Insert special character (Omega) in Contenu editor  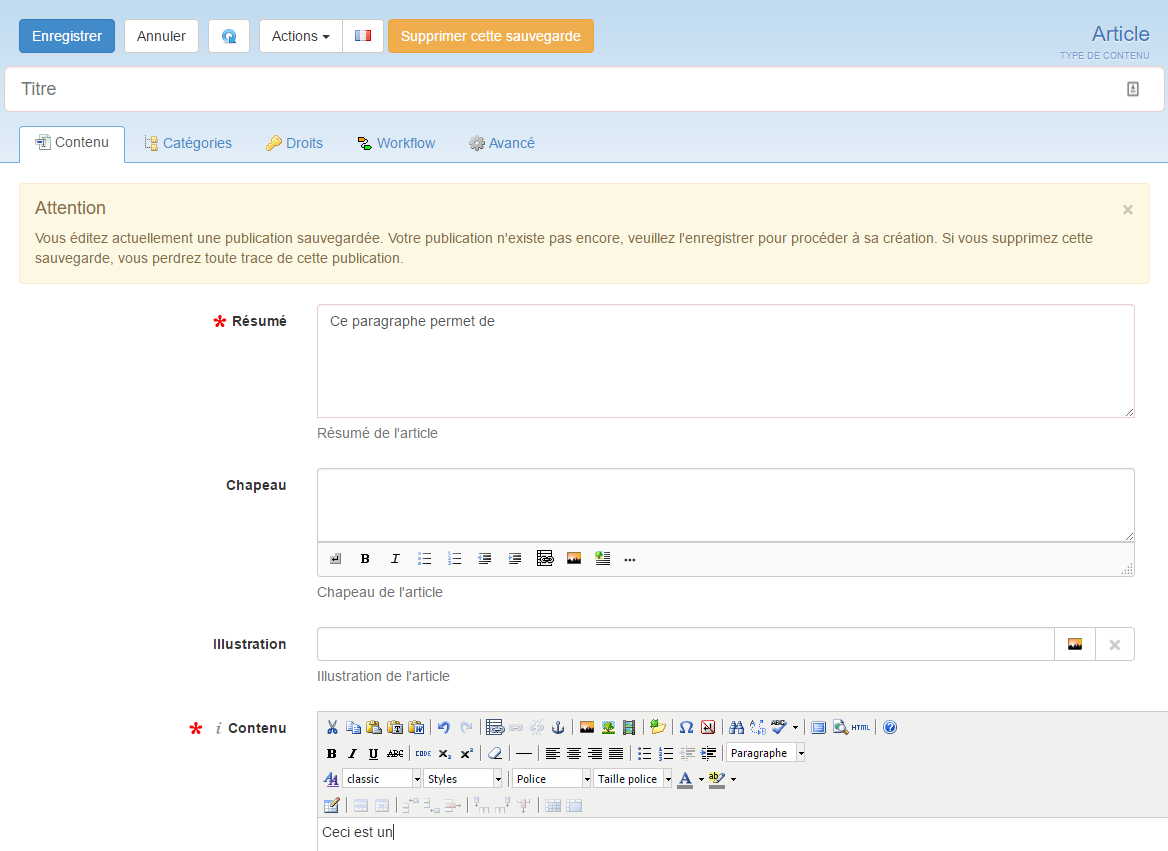click(x=687, y=727)
